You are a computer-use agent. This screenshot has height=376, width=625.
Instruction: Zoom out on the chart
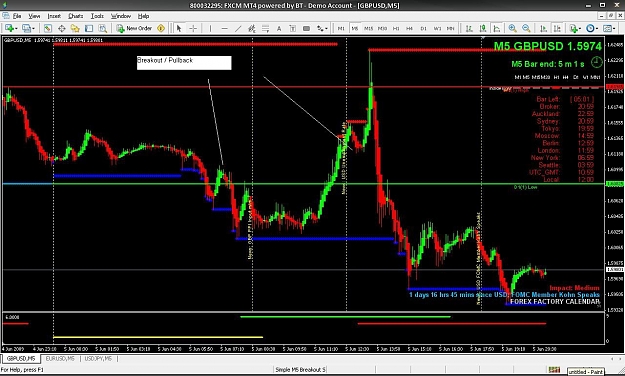pos(526,28)
